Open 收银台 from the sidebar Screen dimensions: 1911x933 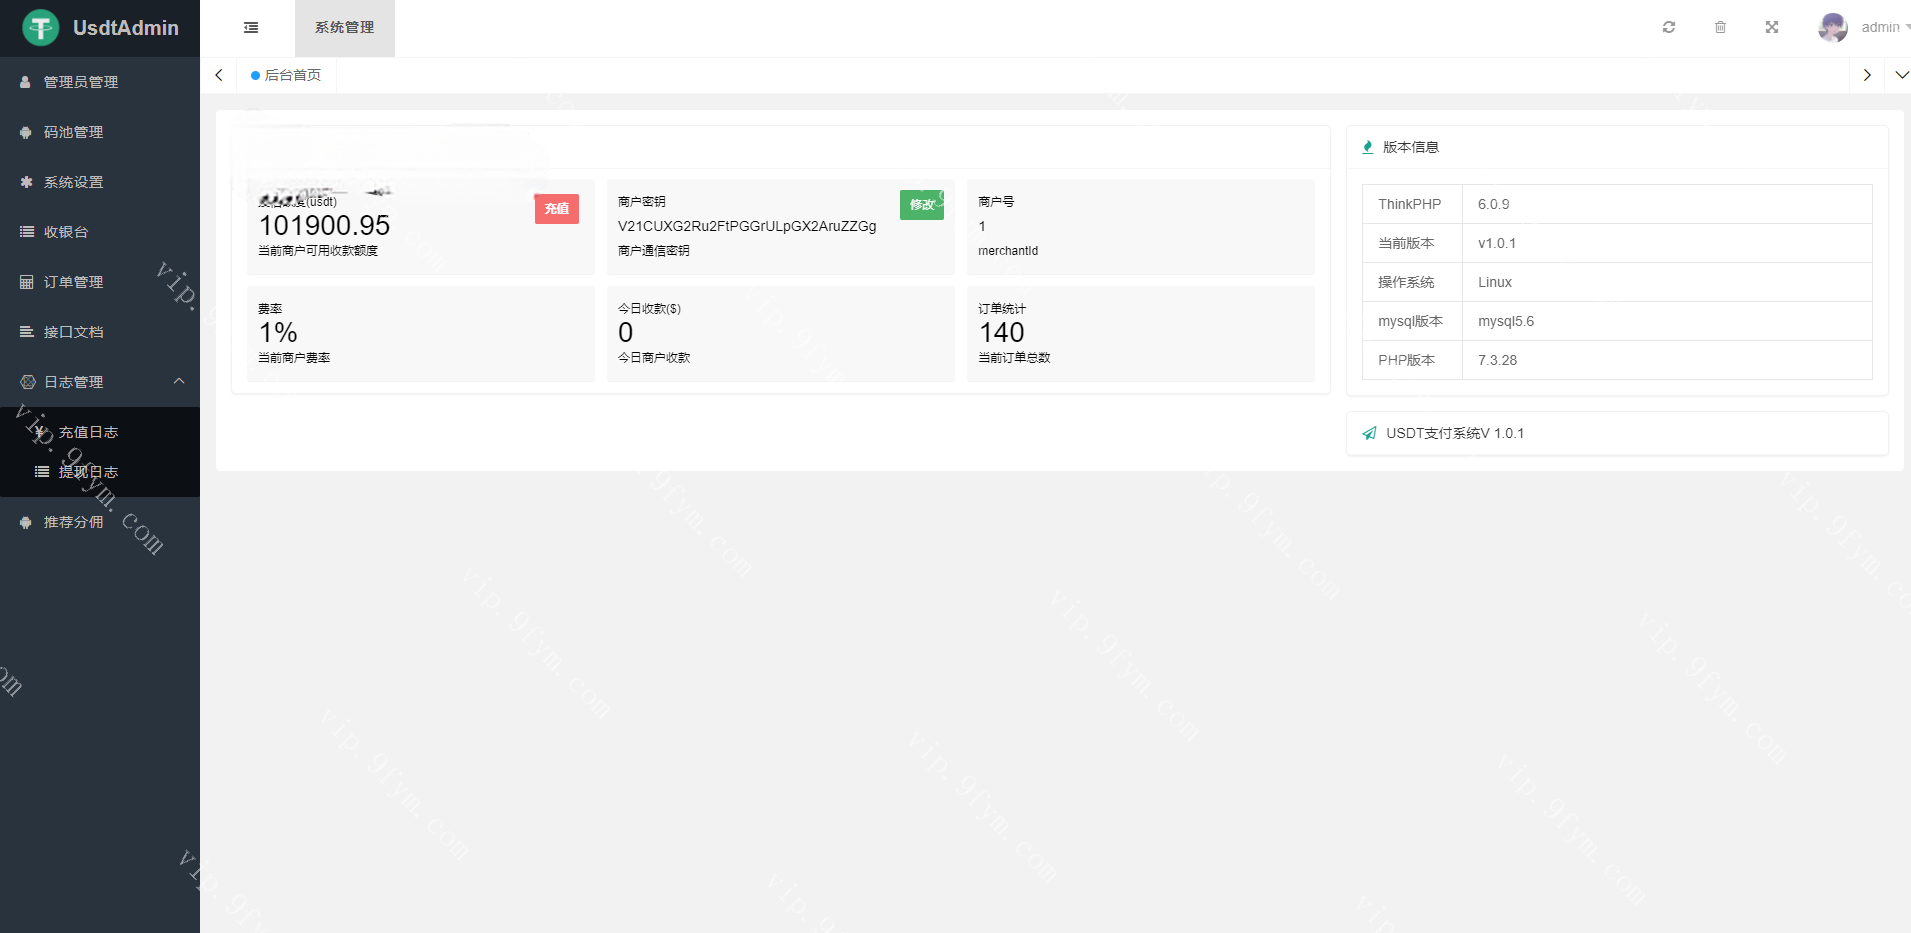point(66,232)
